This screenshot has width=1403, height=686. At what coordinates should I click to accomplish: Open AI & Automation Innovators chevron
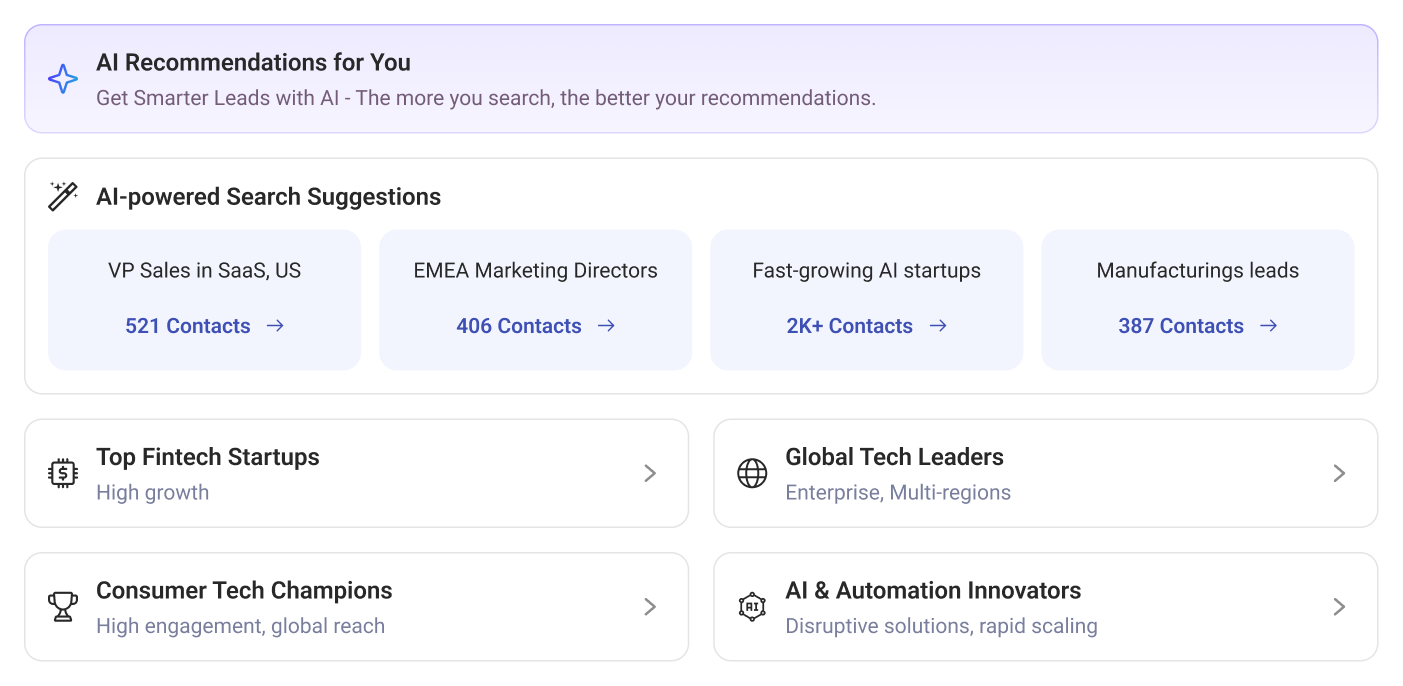pyautogui.click(x=1339, y=606)
